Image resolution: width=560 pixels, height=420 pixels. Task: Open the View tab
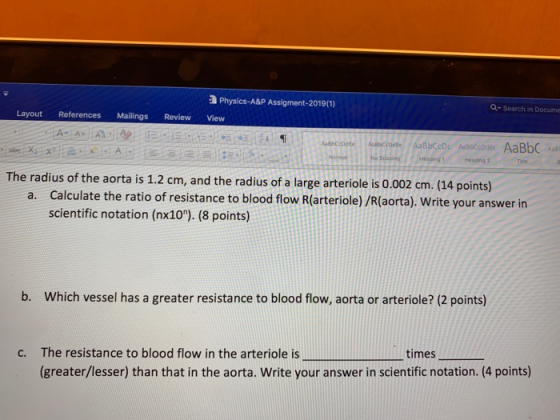coord(216,118)
